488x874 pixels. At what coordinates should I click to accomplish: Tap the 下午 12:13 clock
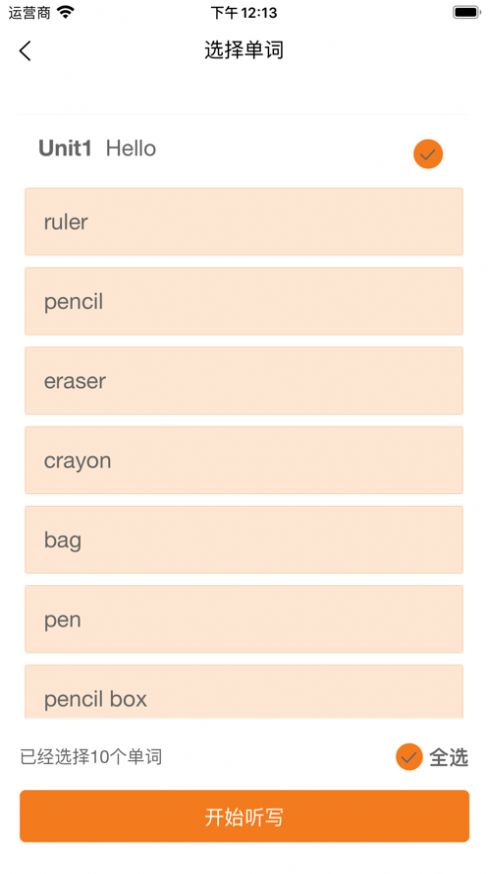tap(244, 12)
